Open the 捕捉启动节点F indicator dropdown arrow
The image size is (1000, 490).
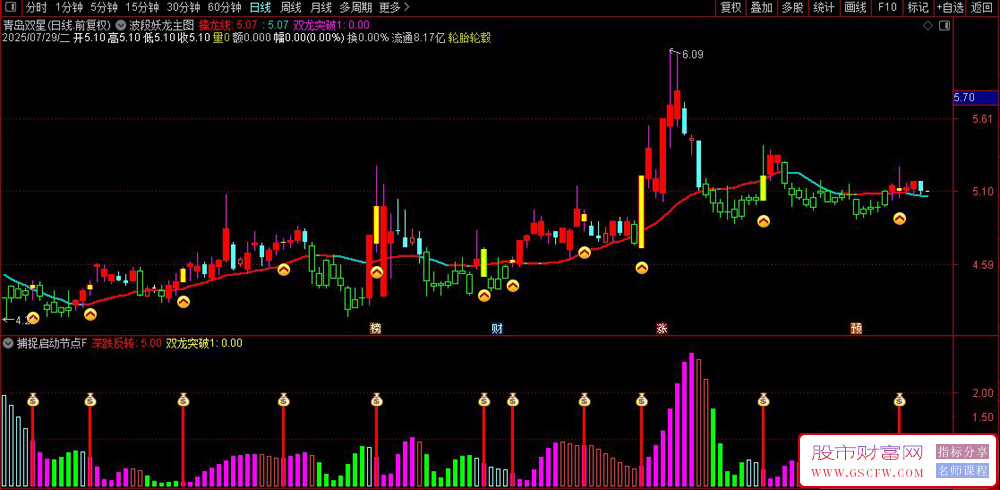[7, 343]
